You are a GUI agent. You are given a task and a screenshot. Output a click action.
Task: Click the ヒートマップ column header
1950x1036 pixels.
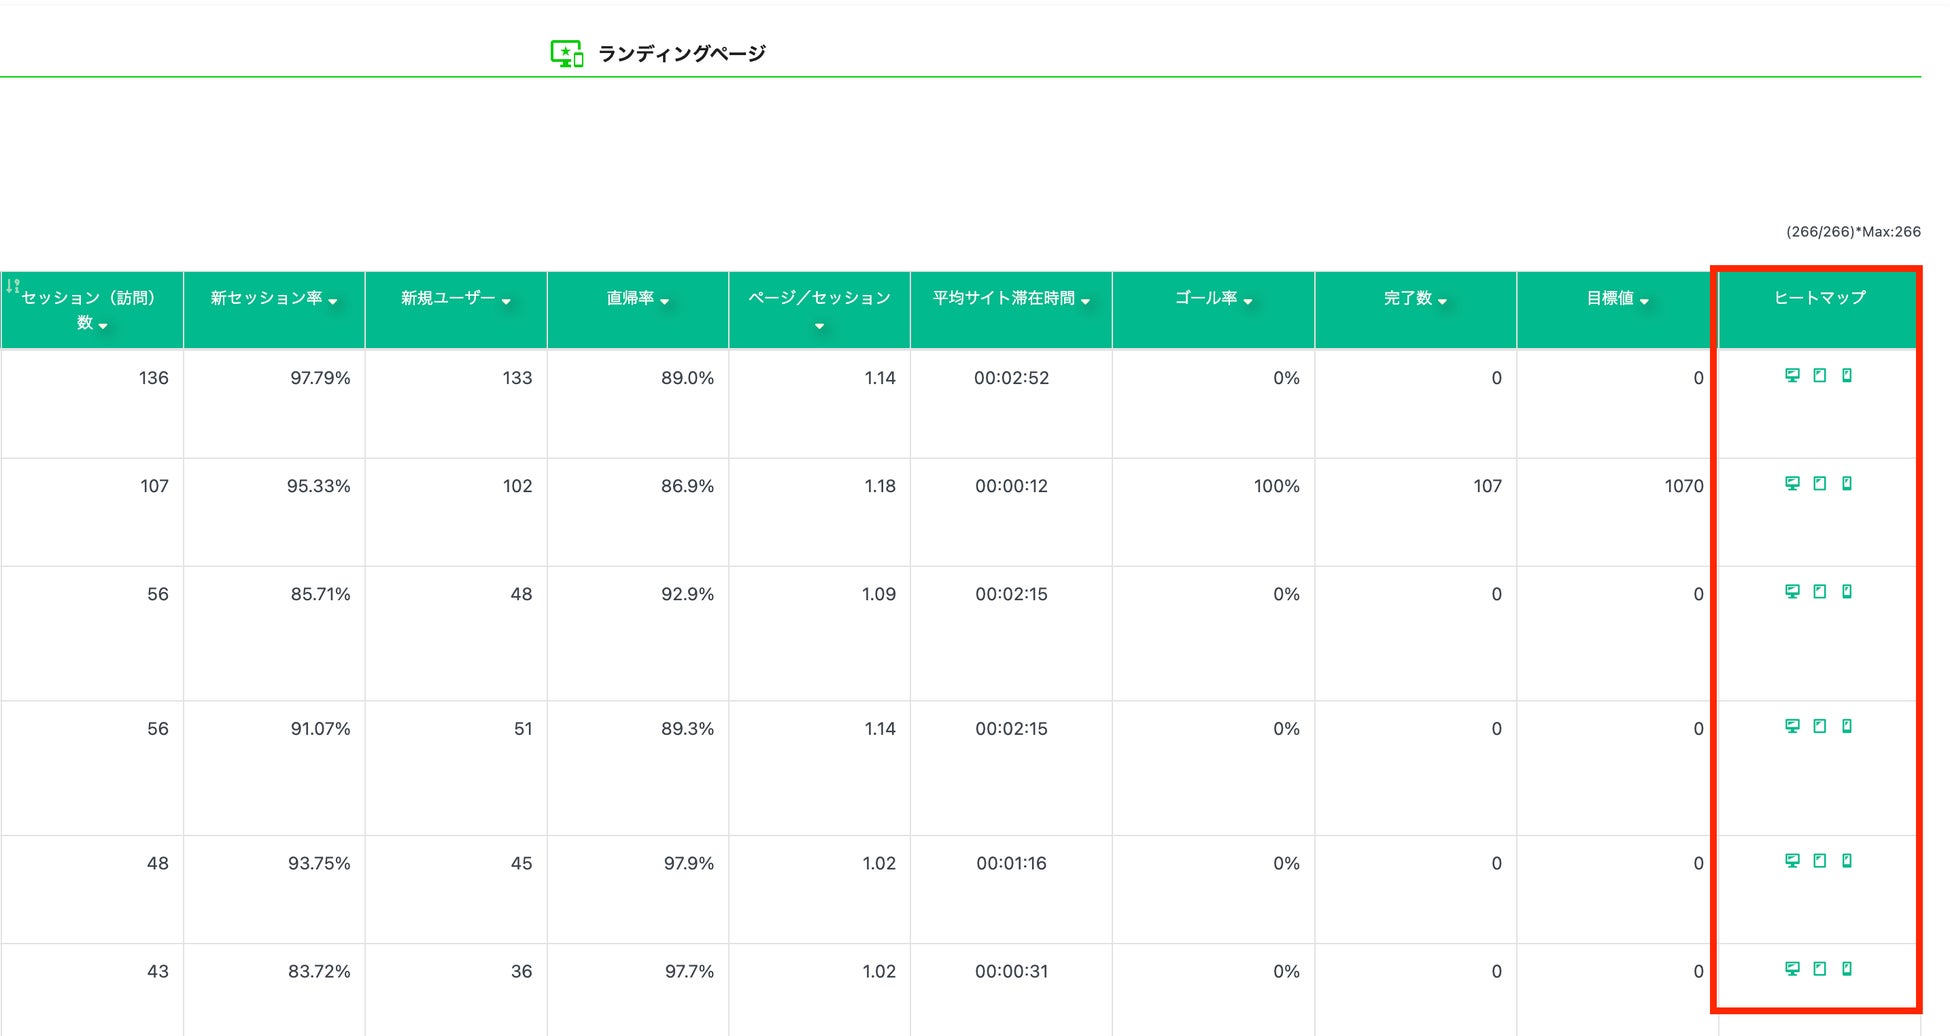click(x=1819, y=298)
